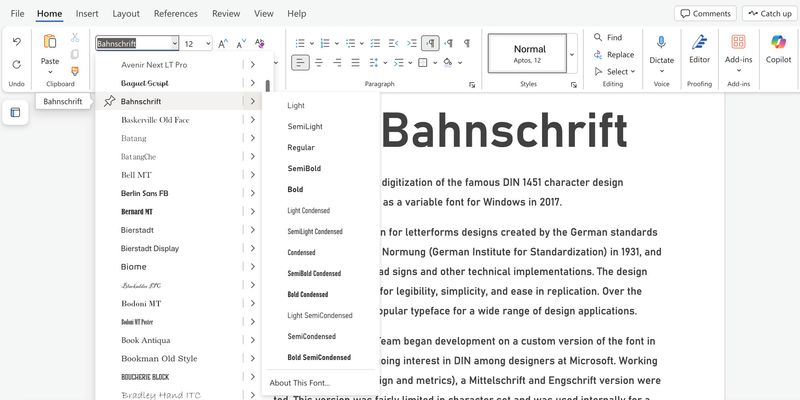Expand the Styles gallery arrow

[x=572, y=55]
